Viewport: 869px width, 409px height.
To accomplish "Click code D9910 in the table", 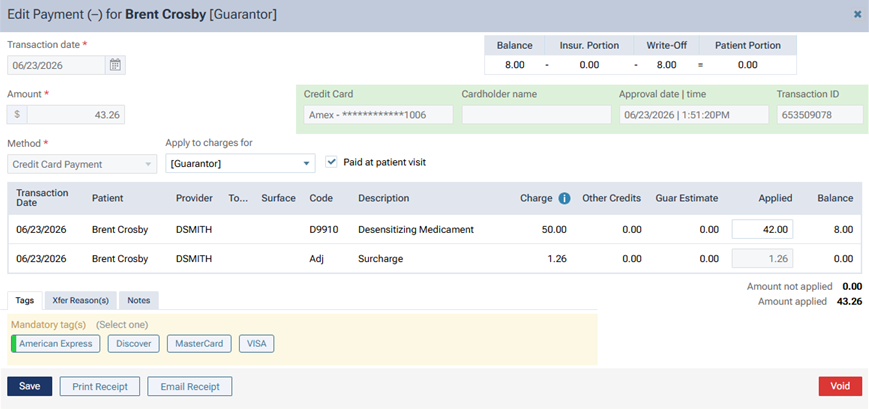I will click(x=324, y=229).
